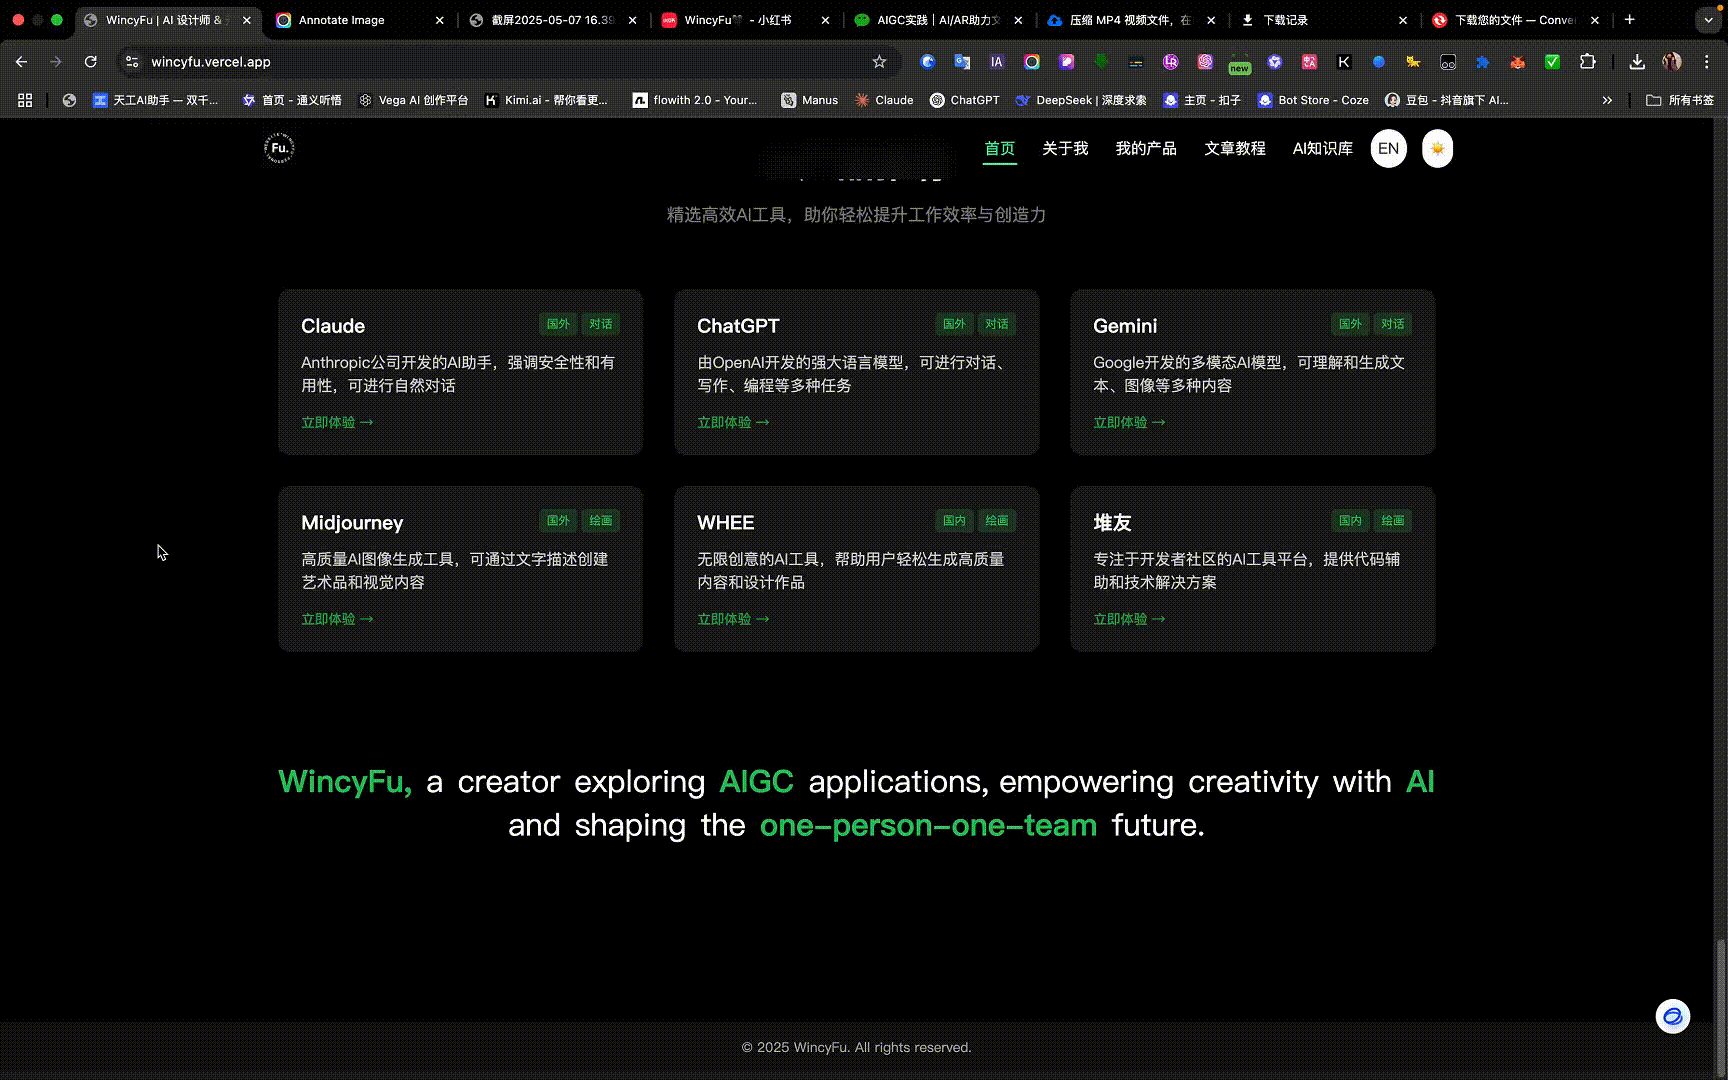Switch to the 'Annotate Image' tab
The image size is (1728, 1080).
[x=350, y=20]
